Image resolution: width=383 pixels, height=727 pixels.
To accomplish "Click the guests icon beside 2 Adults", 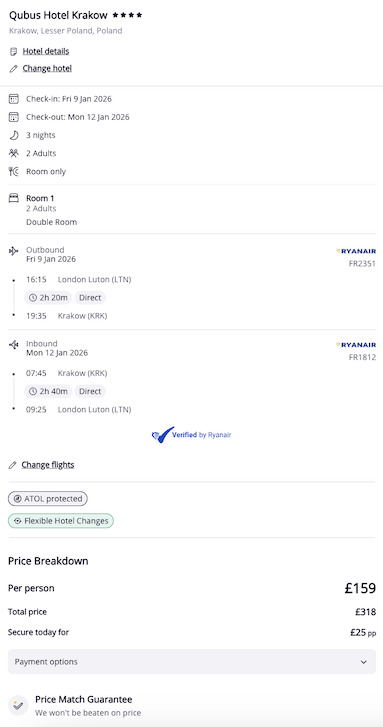I will [14, 153].
